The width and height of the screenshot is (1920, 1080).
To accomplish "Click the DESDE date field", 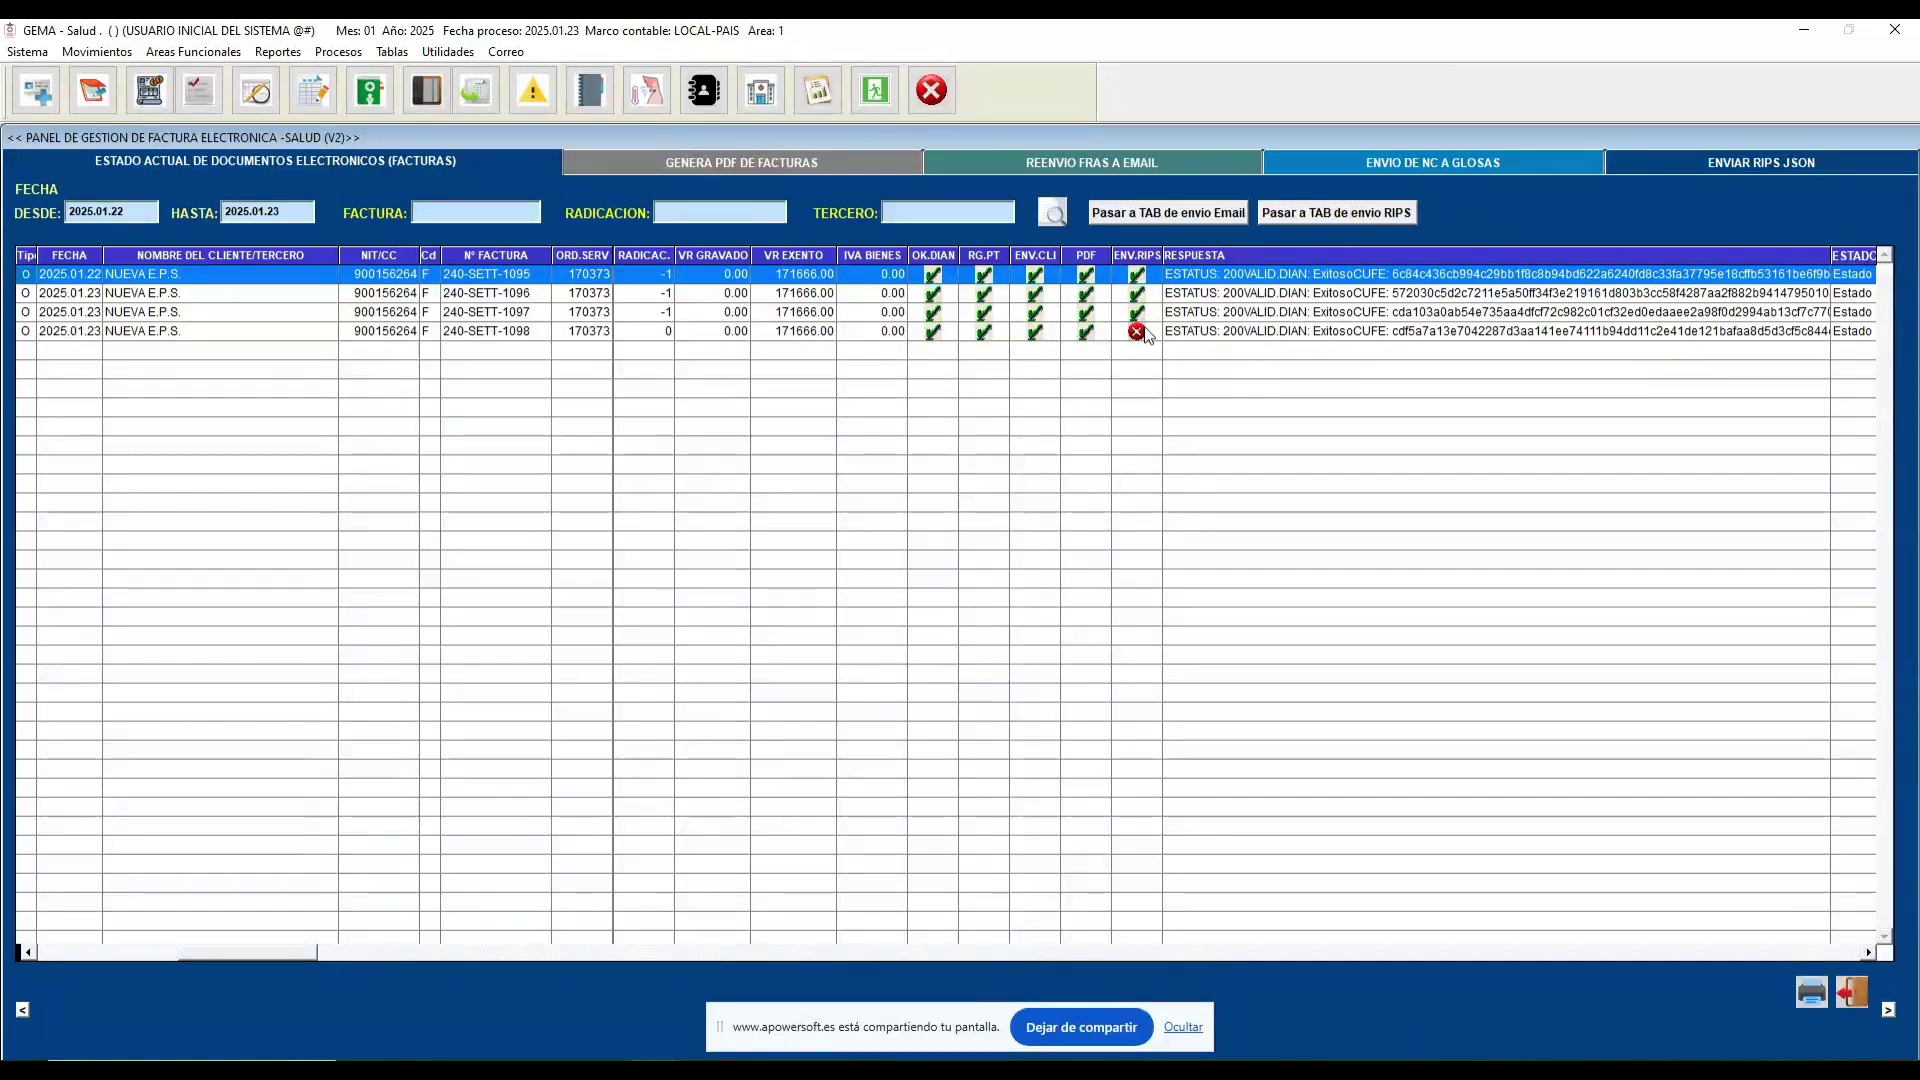I will click(111, 213).
